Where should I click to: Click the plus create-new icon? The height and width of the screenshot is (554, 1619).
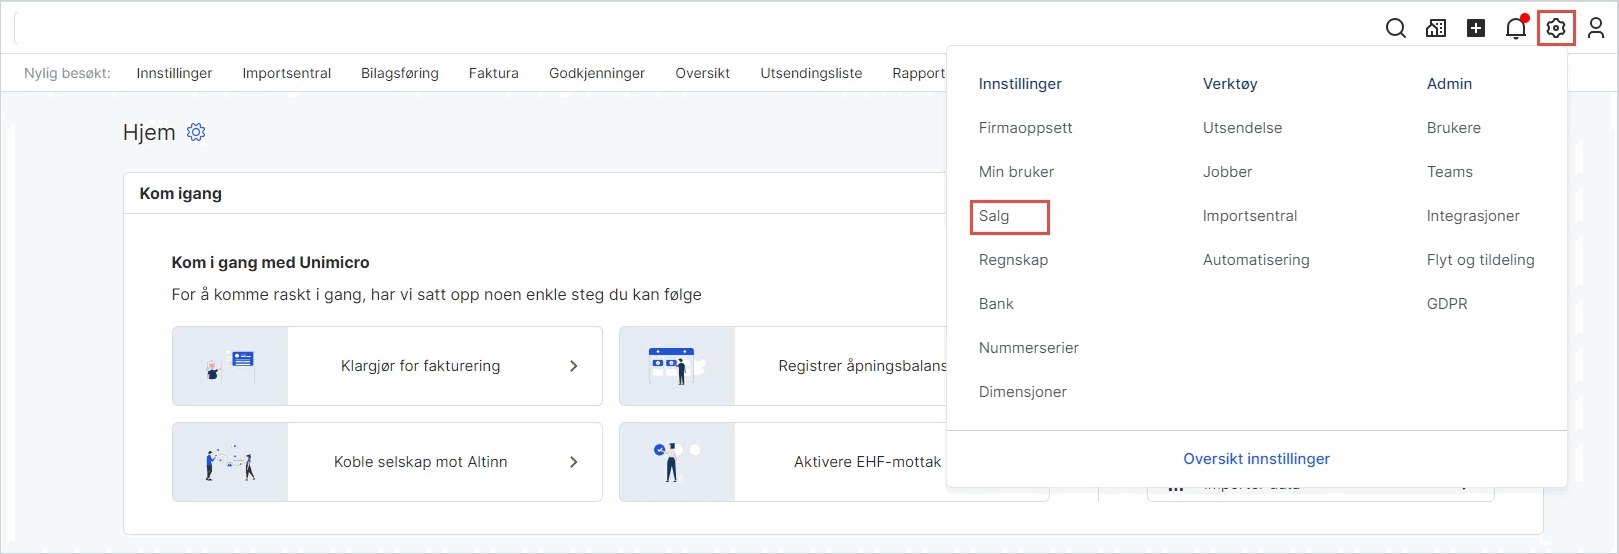(1476, 28)
